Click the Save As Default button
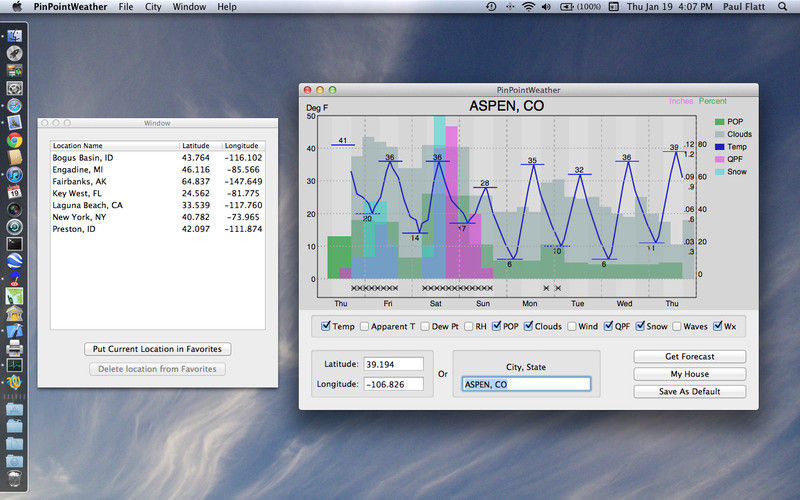This screenshot has width=800, height=500. [690, 391]
